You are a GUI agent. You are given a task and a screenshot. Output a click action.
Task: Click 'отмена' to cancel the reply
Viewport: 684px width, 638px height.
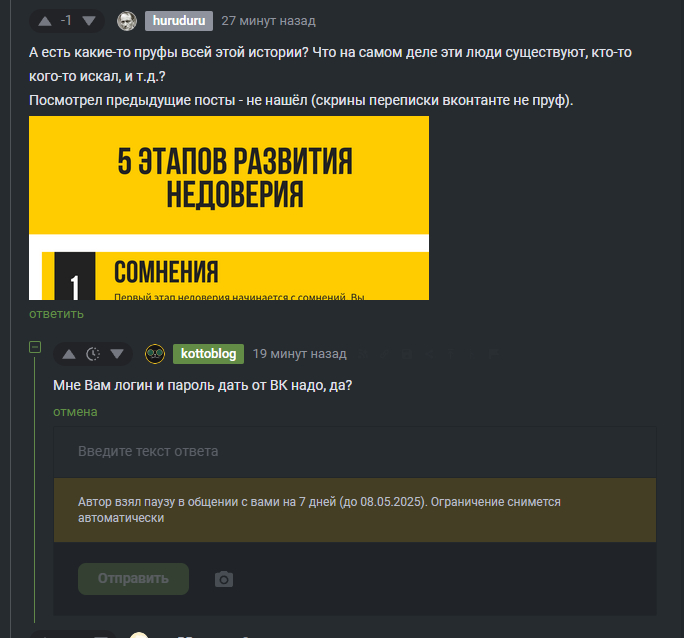tap(75, 412)
